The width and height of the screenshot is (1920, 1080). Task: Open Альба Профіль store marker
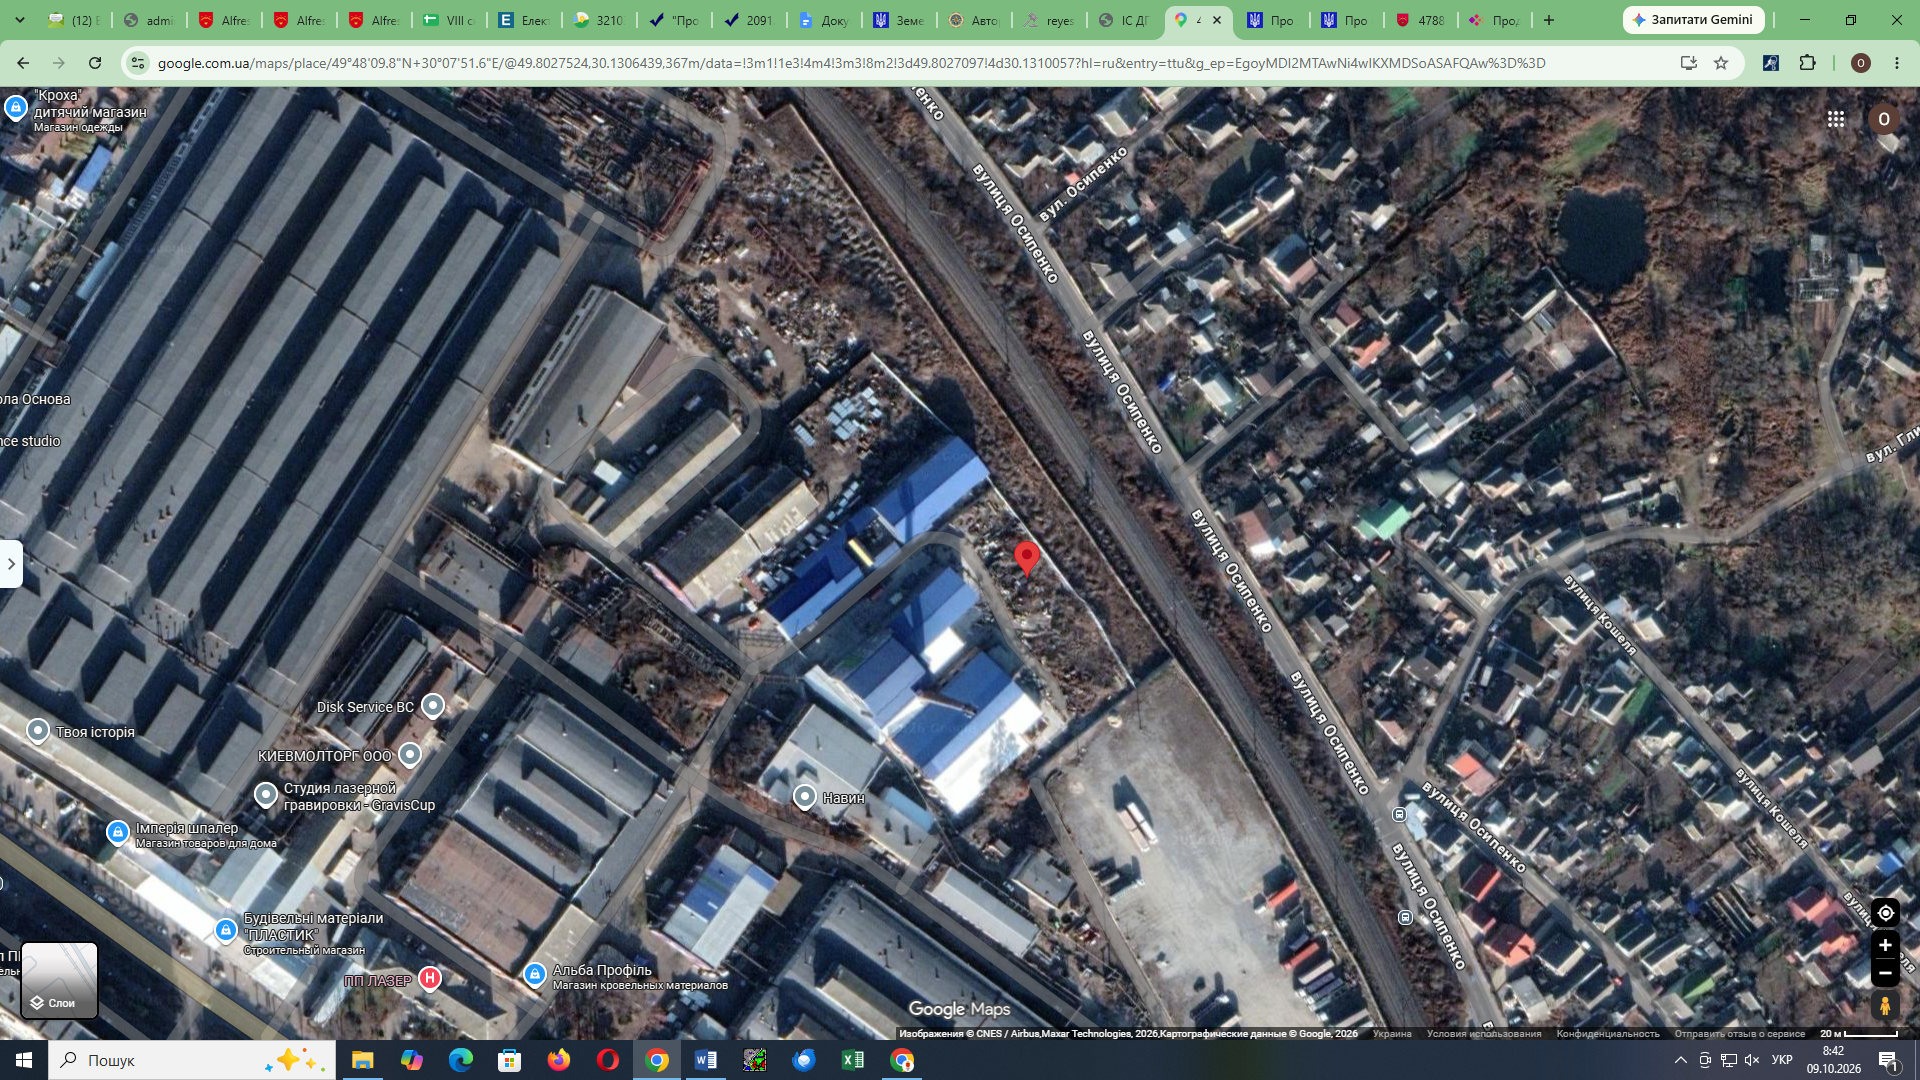tap(535, 973)
